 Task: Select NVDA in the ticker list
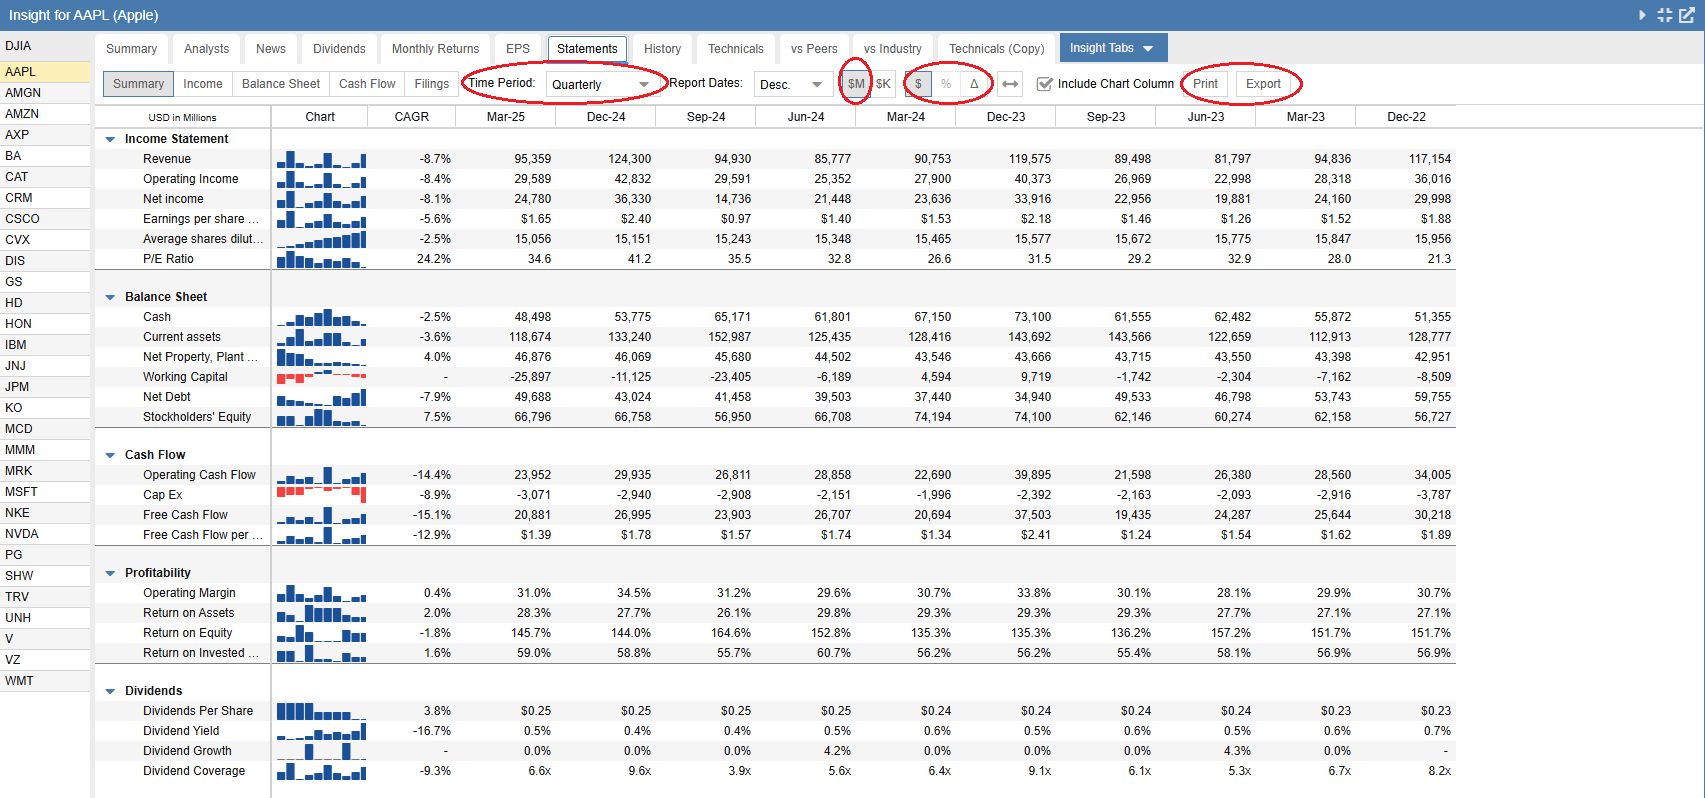(45, 534)
